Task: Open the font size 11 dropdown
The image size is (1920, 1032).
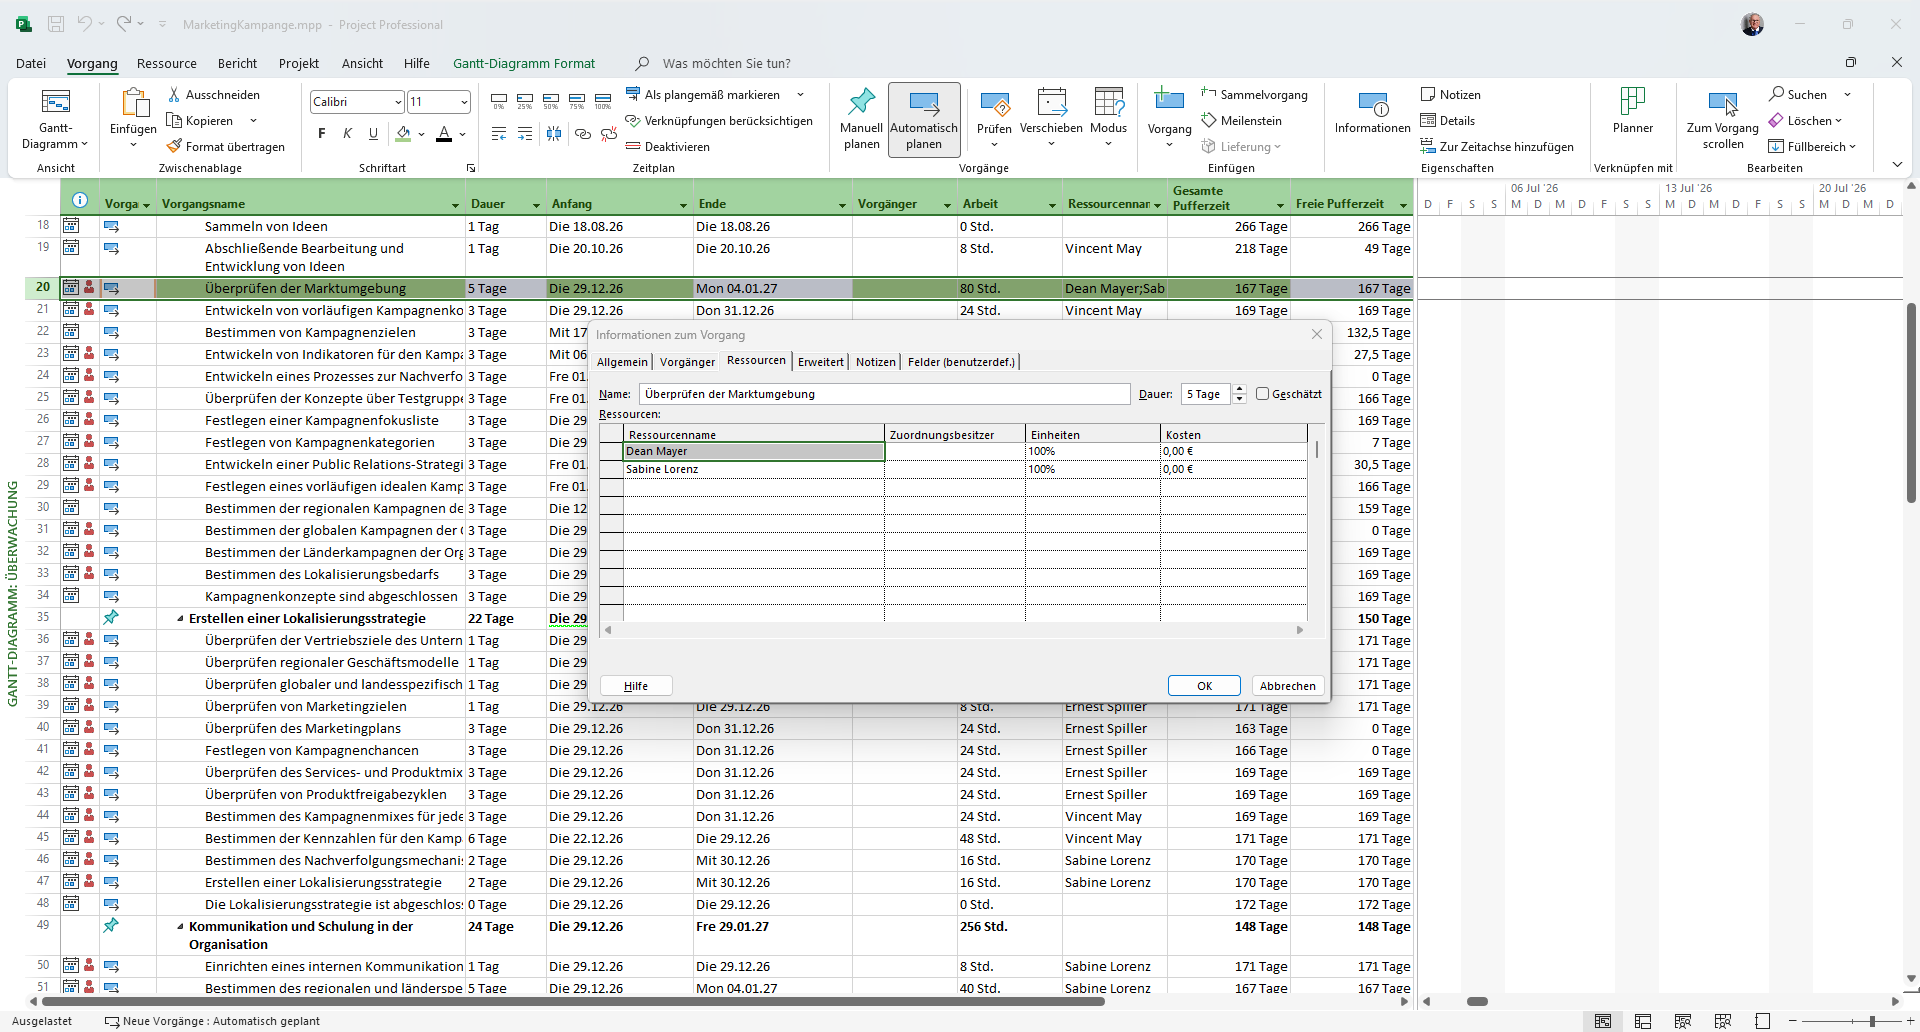Action: [464, 102]
